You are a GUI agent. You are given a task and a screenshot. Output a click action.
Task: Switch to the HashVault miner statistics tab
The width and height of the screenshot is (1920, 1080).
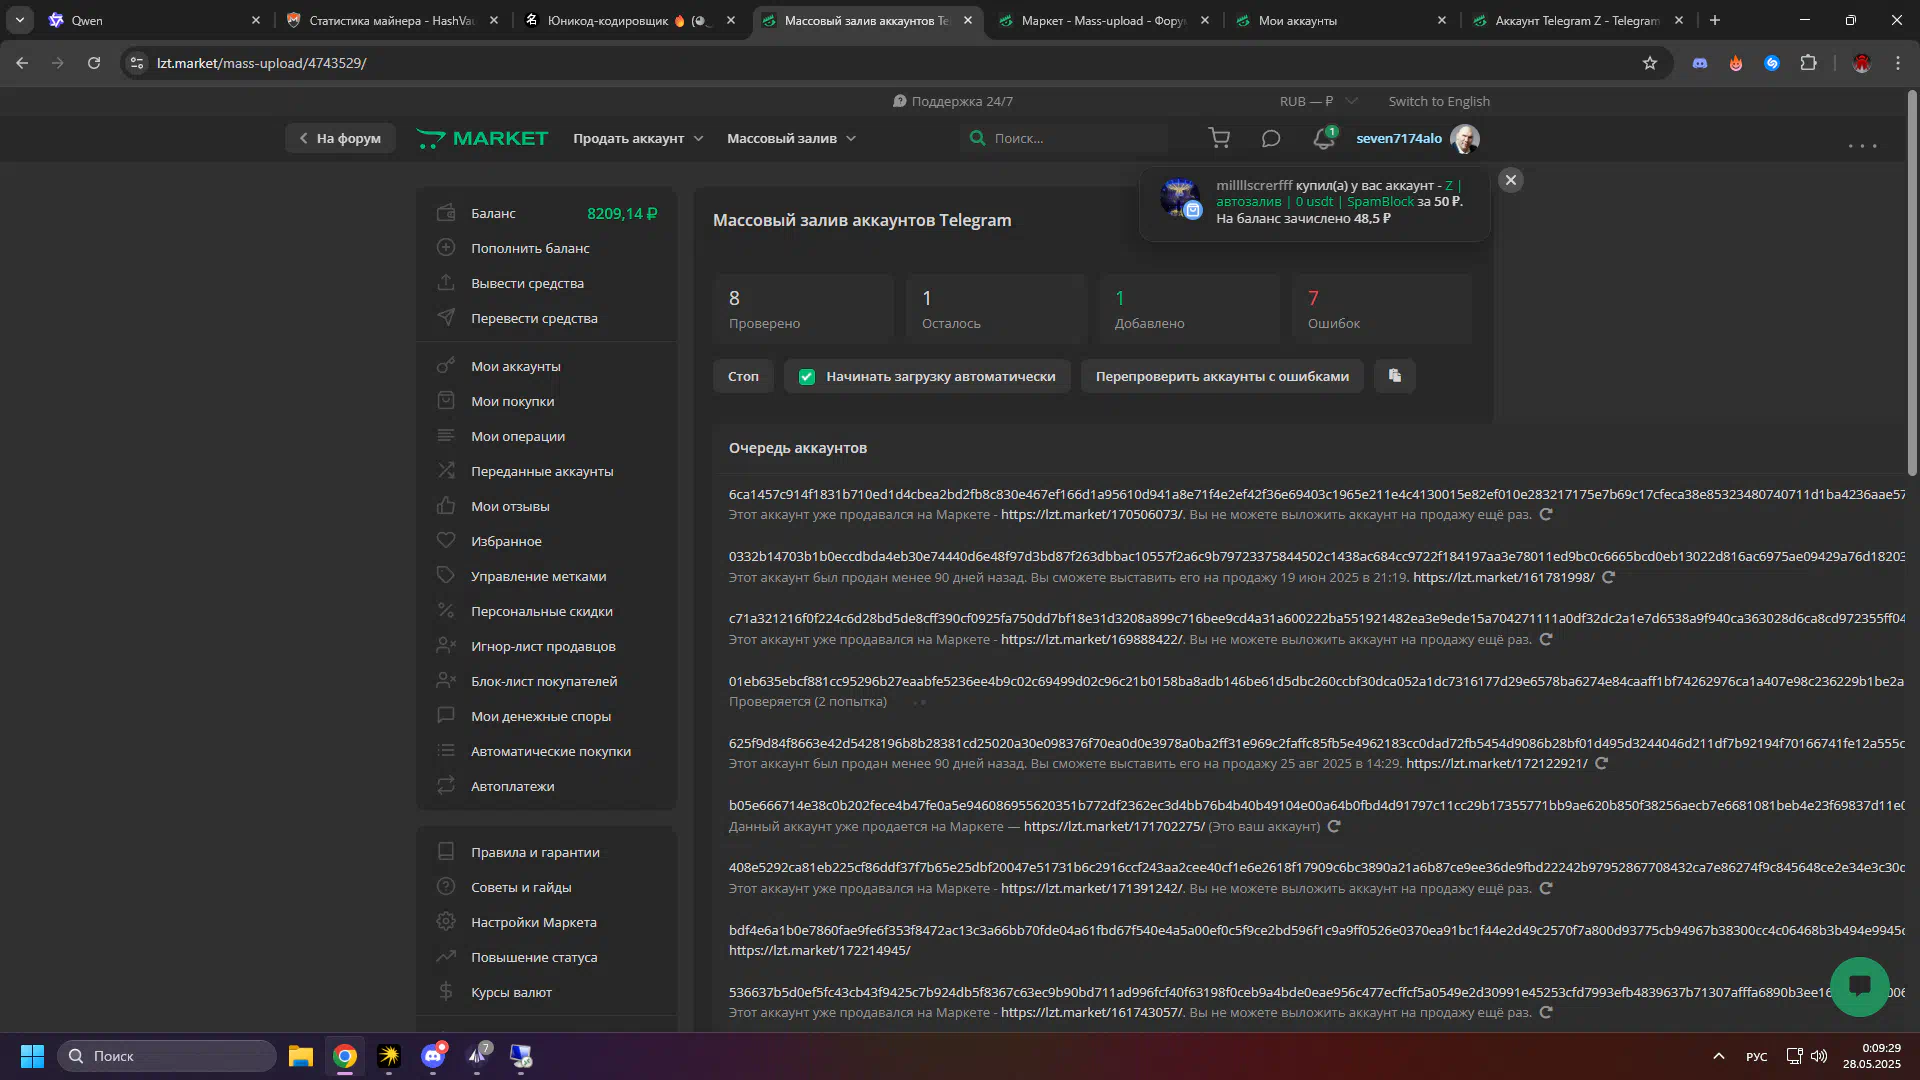(x=392, y=20)
